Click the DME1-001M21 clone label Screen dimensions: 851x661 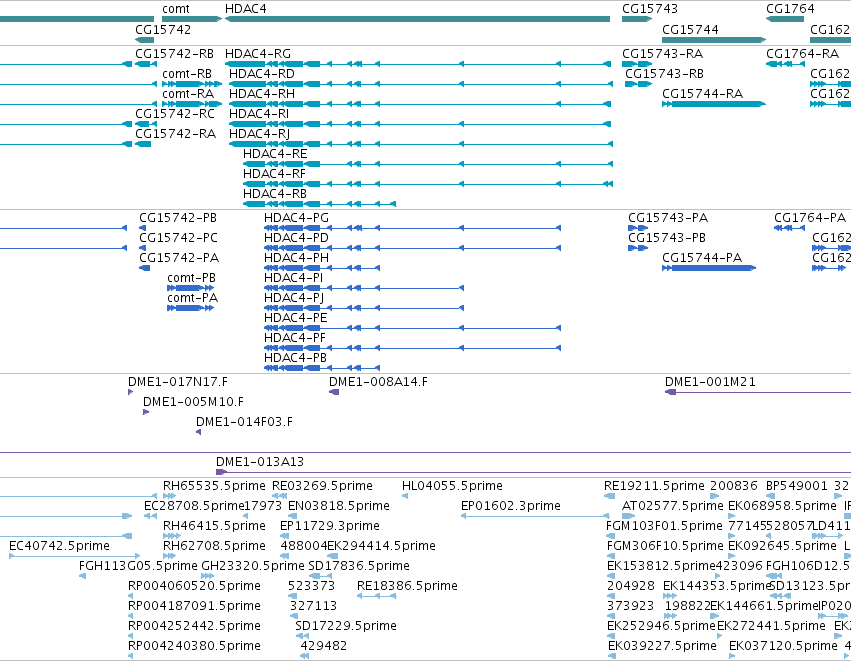tap(710, 382)
